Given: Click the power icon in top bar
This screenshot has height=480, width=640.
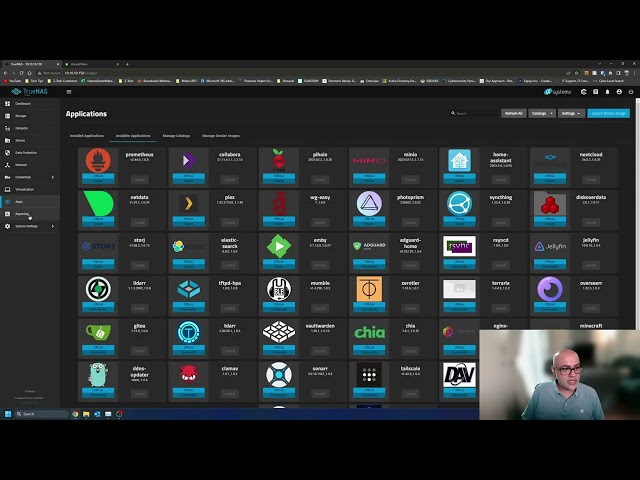Looking at the screenshot, I should 631,92.
